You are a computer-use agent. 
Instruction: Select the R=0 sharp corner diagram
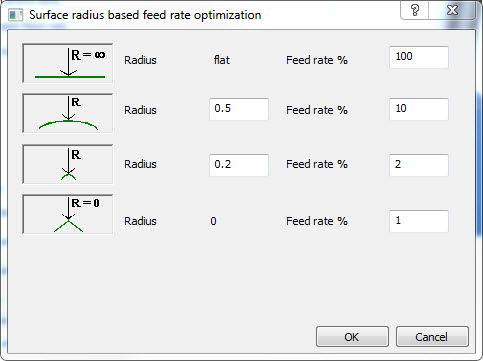[x=68, y=214]
